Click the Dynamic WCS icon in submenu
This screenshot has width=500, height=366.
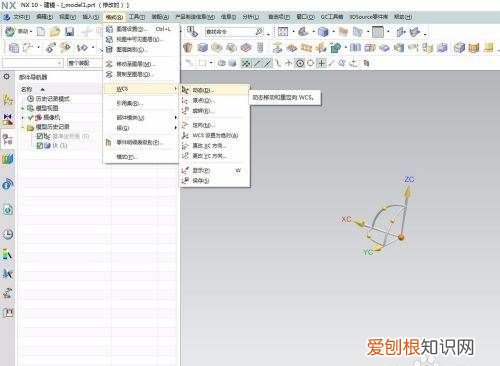click(186, 90)
